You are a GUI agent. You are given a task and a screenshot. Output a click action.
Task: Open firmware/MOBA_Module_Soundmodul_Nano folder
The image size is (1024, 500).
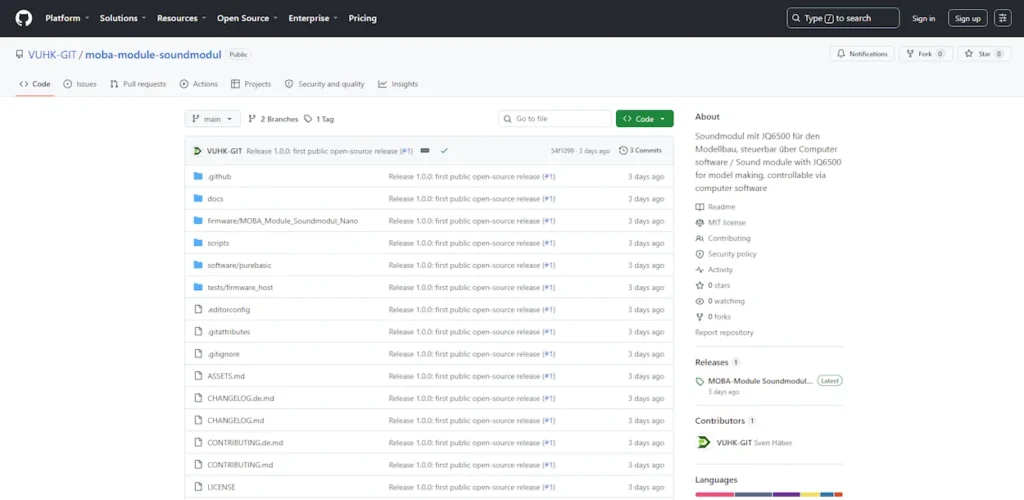point(282,221)
